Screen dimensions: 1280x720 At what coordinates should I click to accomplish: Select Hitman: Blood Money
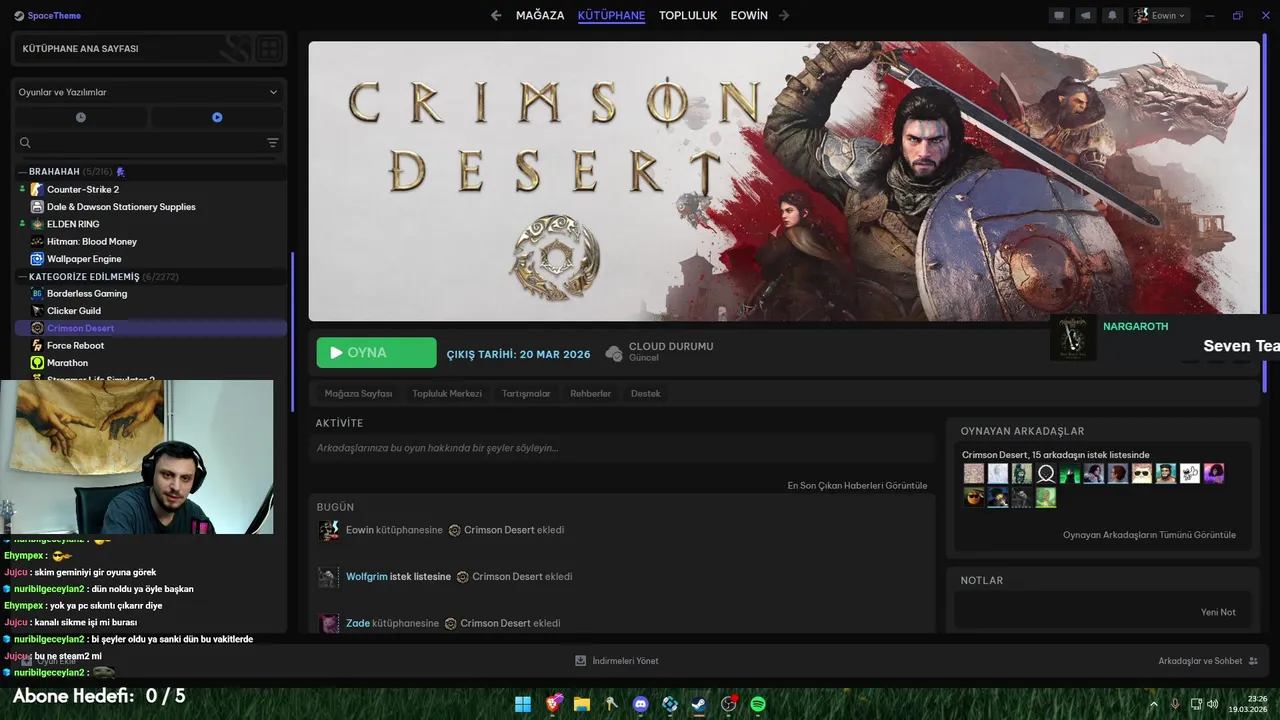(x=92, y=241)
